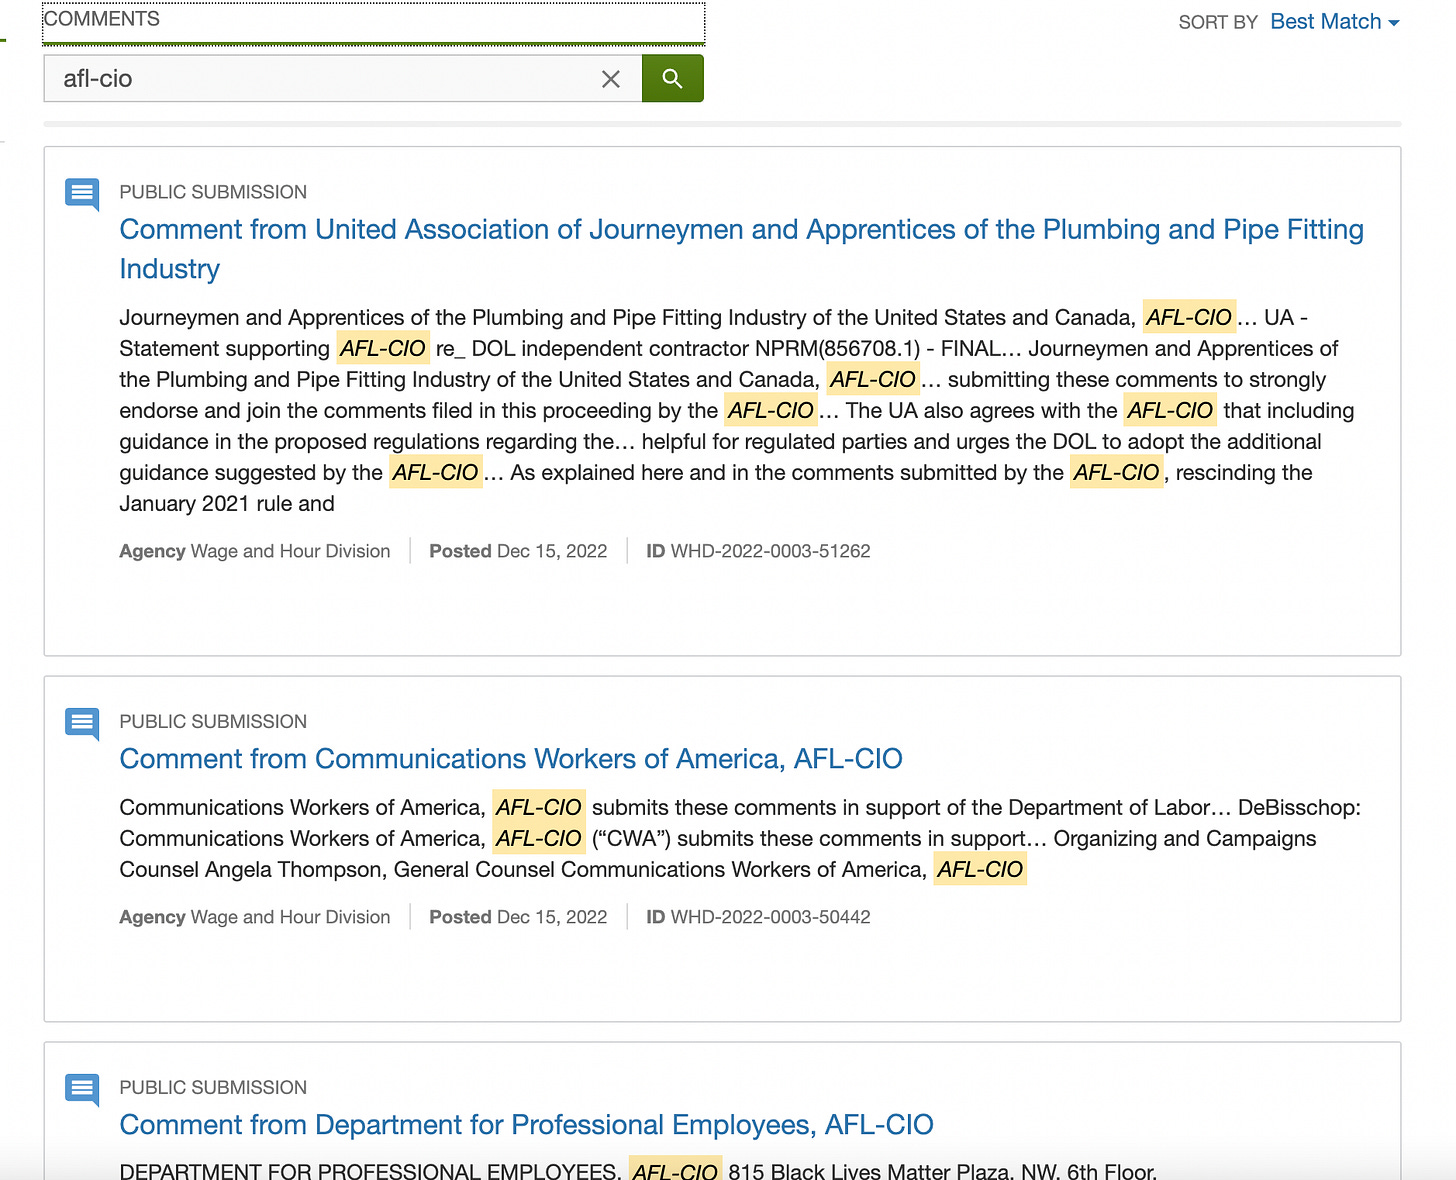Click the green magnifier search button
This screenshot has width=1456, height=1180.
[x=672, y=78]
